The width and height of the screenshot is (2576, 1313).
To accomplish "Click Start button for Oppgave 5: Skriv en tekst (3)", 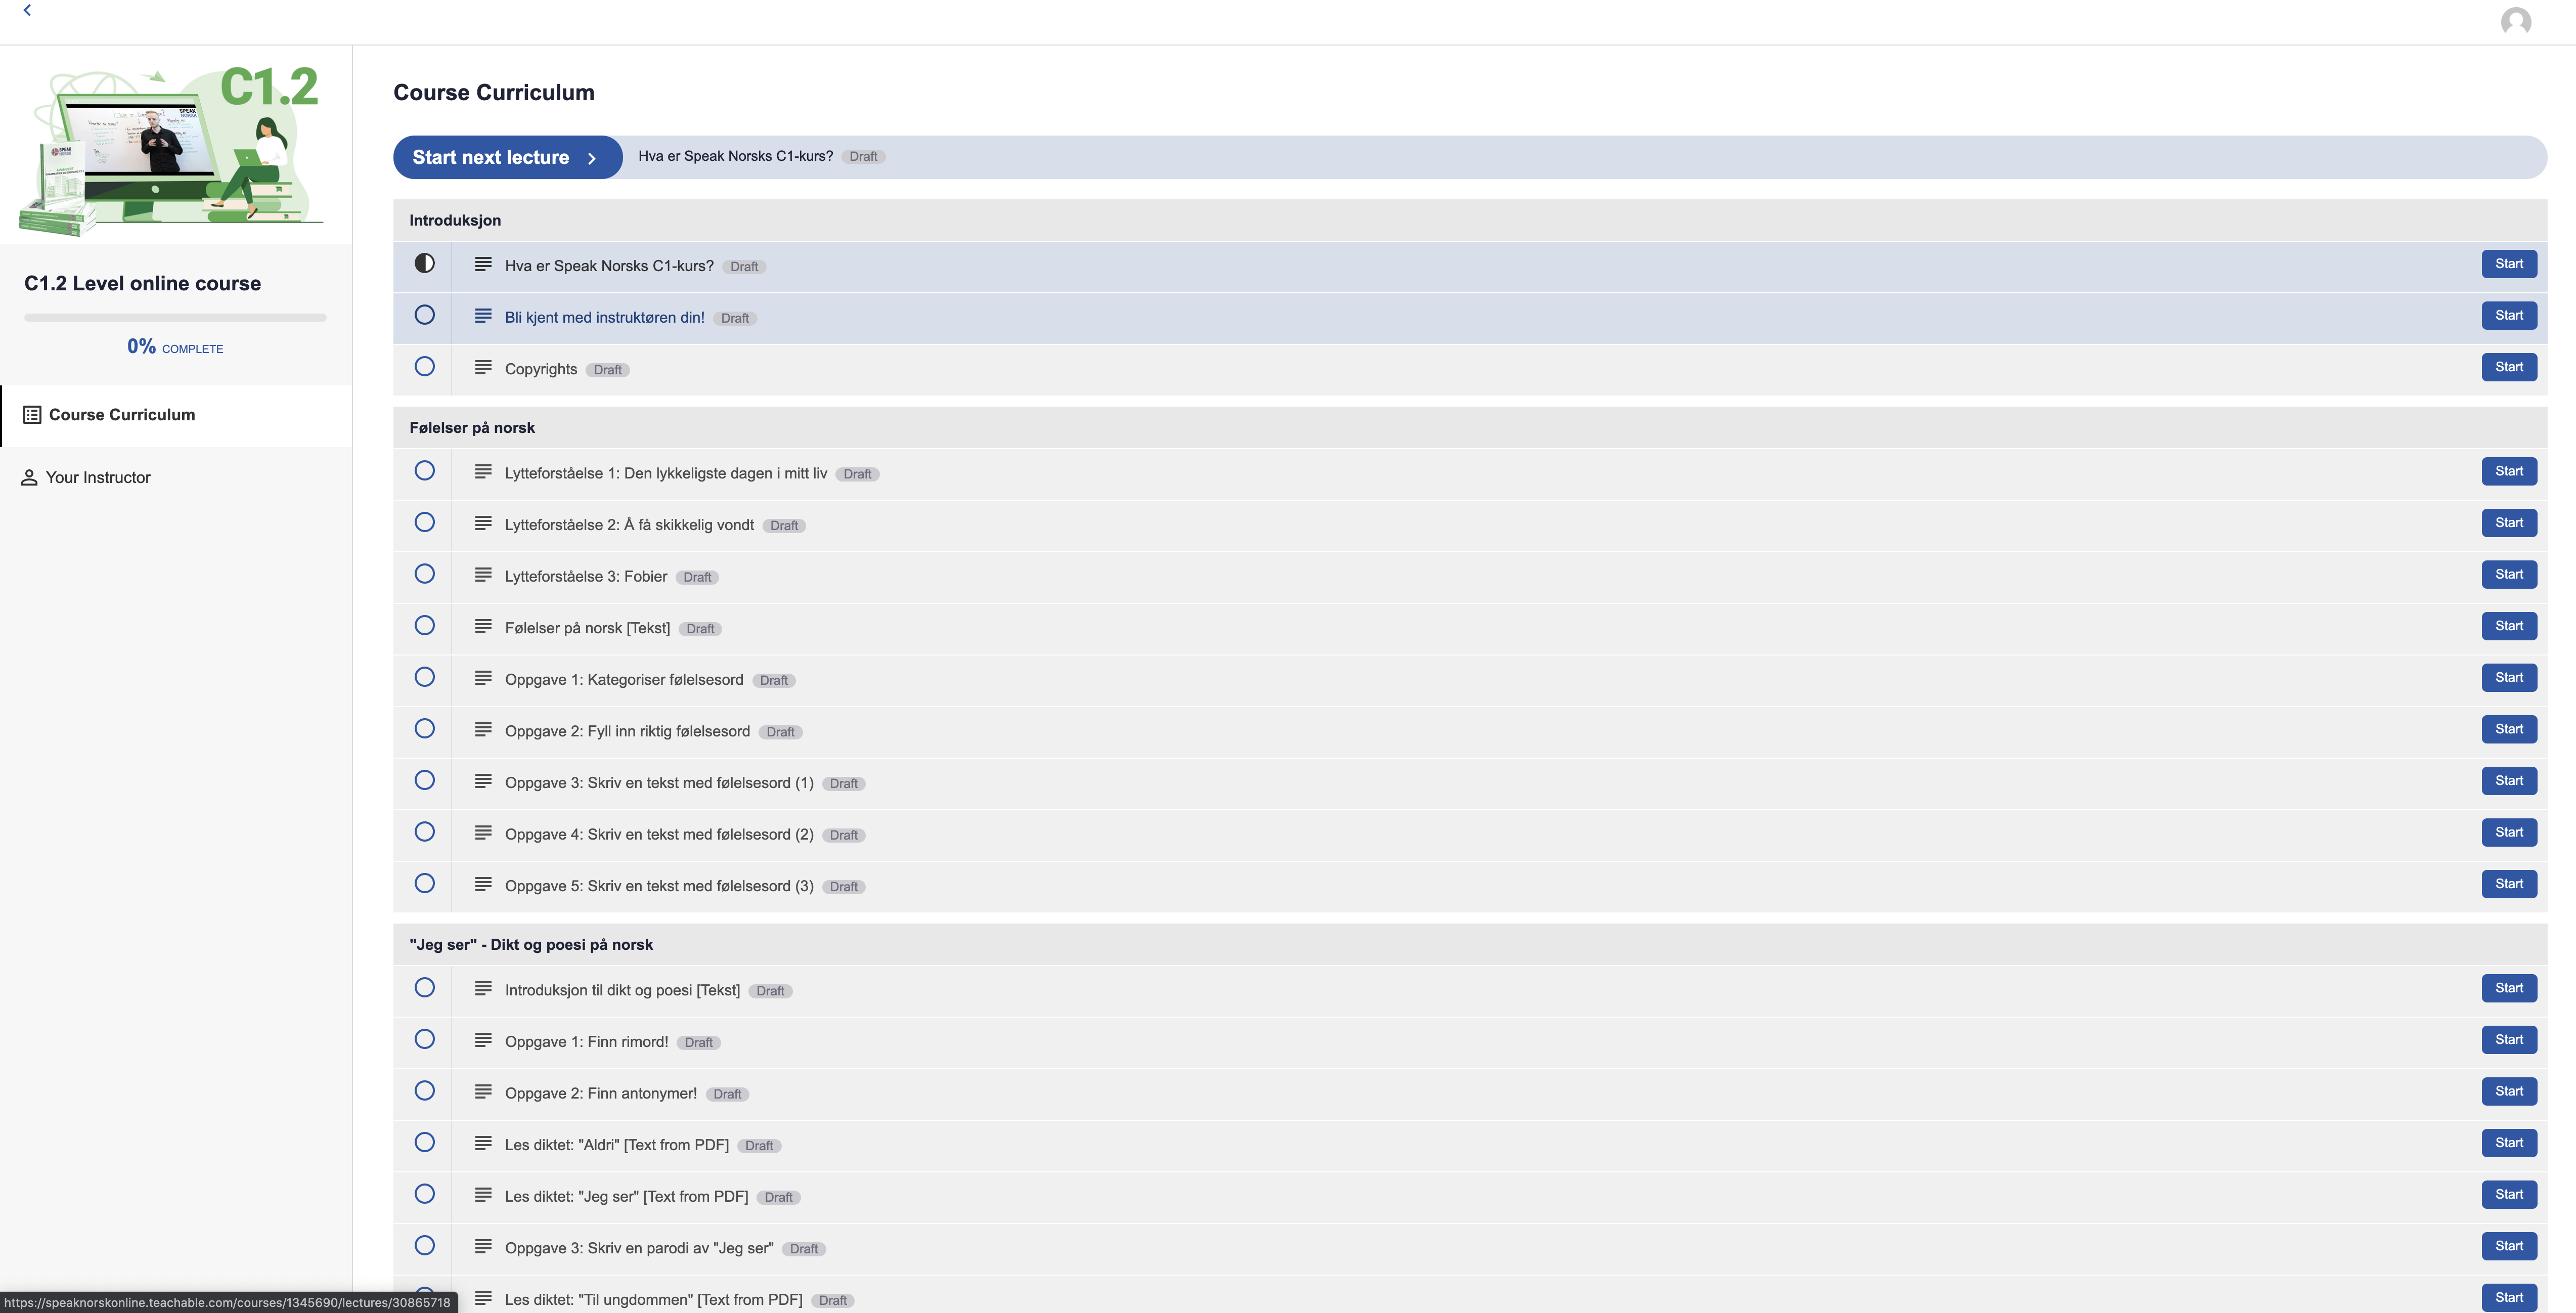I will (2508, 884).
